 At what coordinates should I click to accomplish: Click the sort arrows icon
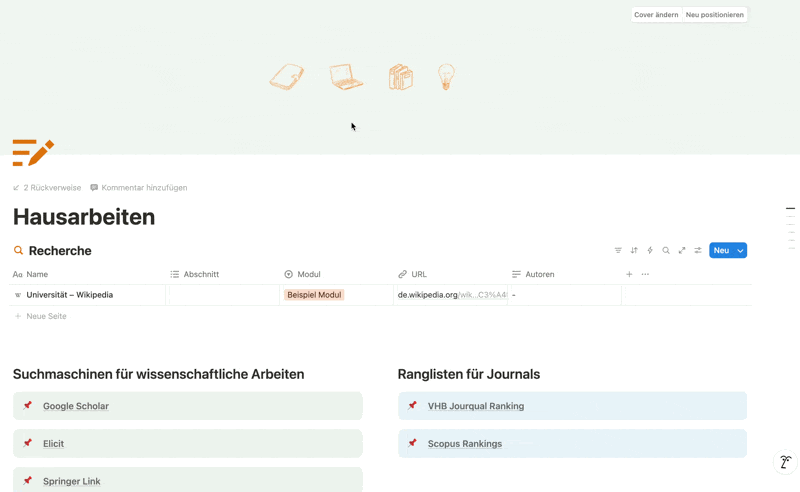pos(634,251)
